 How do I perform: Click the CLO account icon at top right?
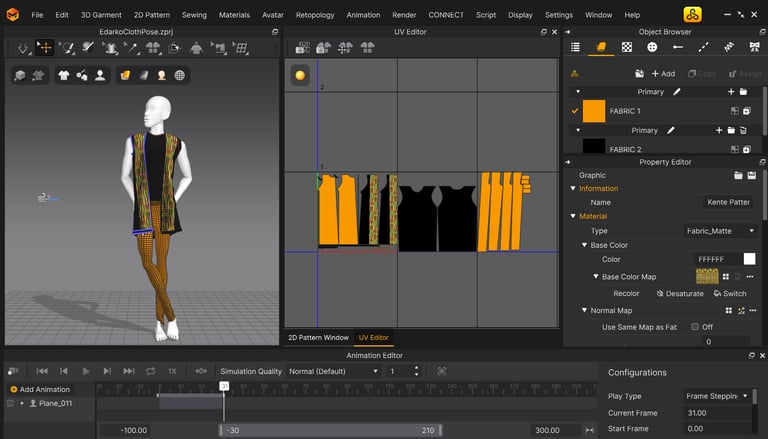click(x=692, y=14)
